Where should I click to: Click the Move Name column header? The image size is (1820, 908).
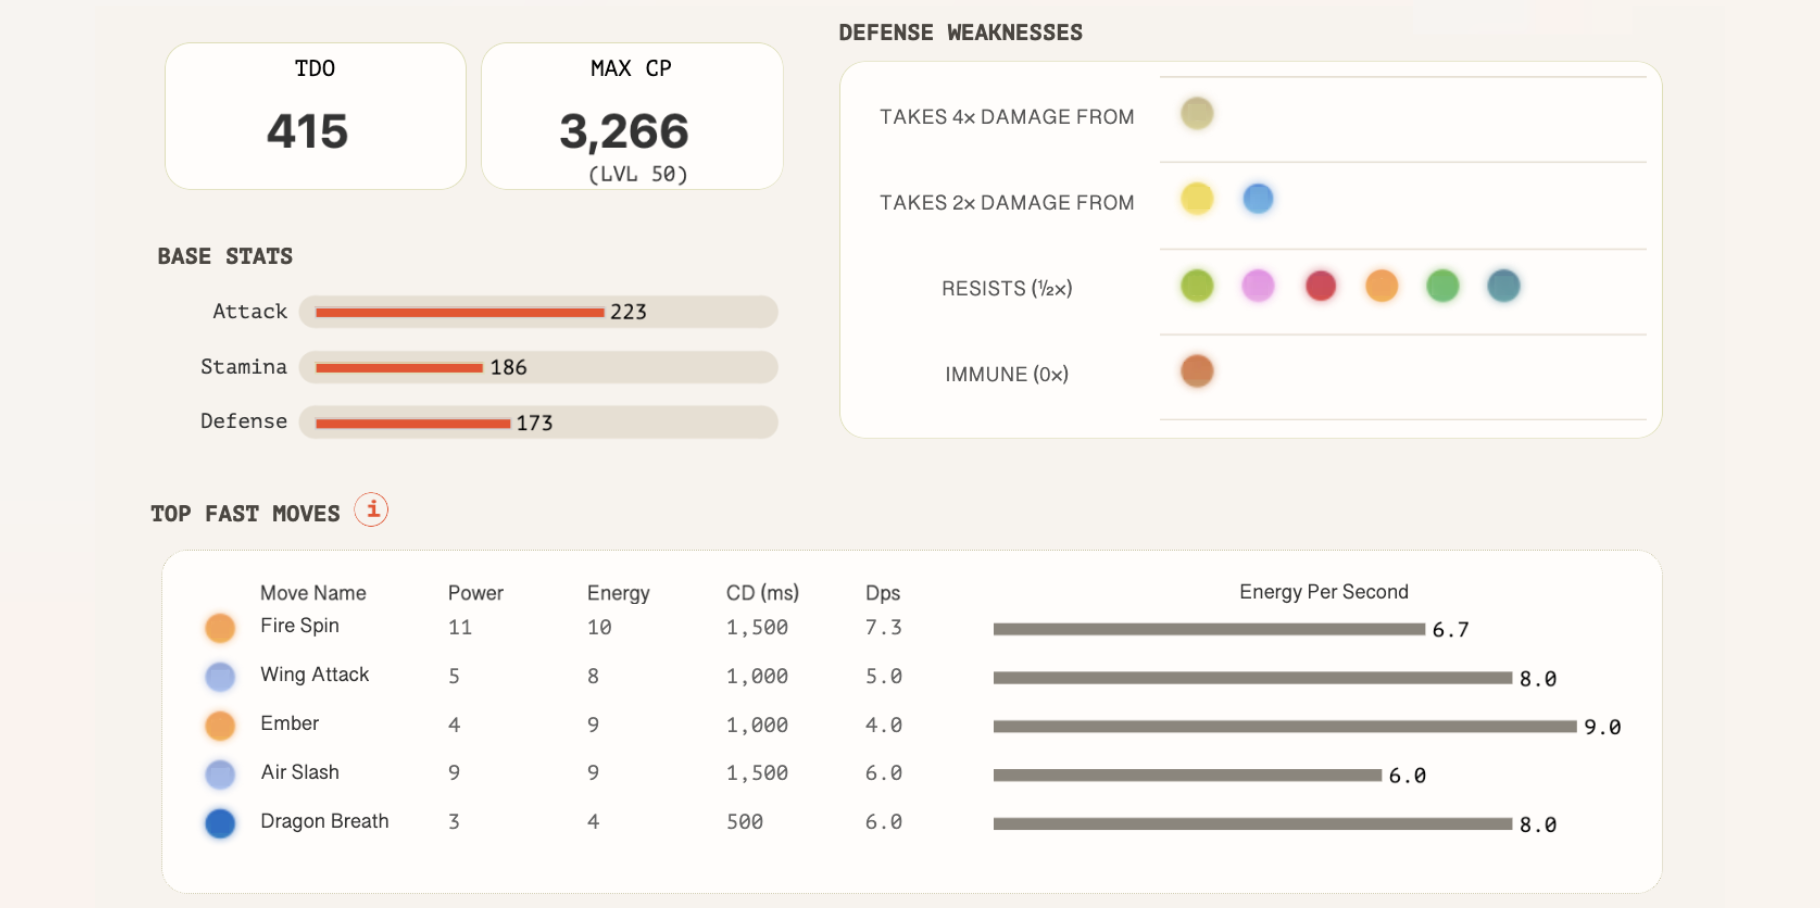pyautogui.click(x=313, y=593)
